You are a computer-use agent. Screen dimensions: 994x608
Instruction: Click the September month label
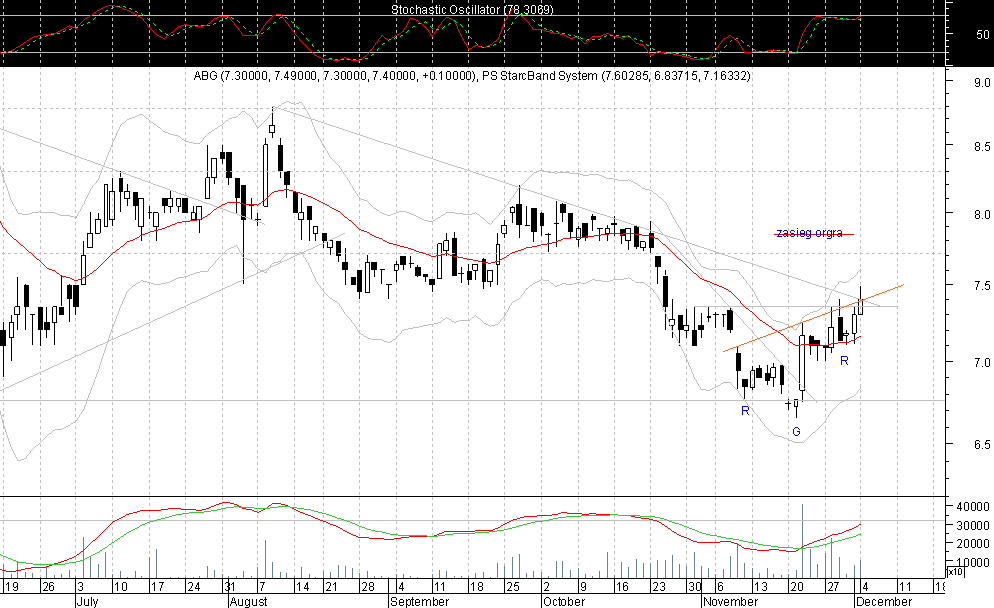(420, 601)
